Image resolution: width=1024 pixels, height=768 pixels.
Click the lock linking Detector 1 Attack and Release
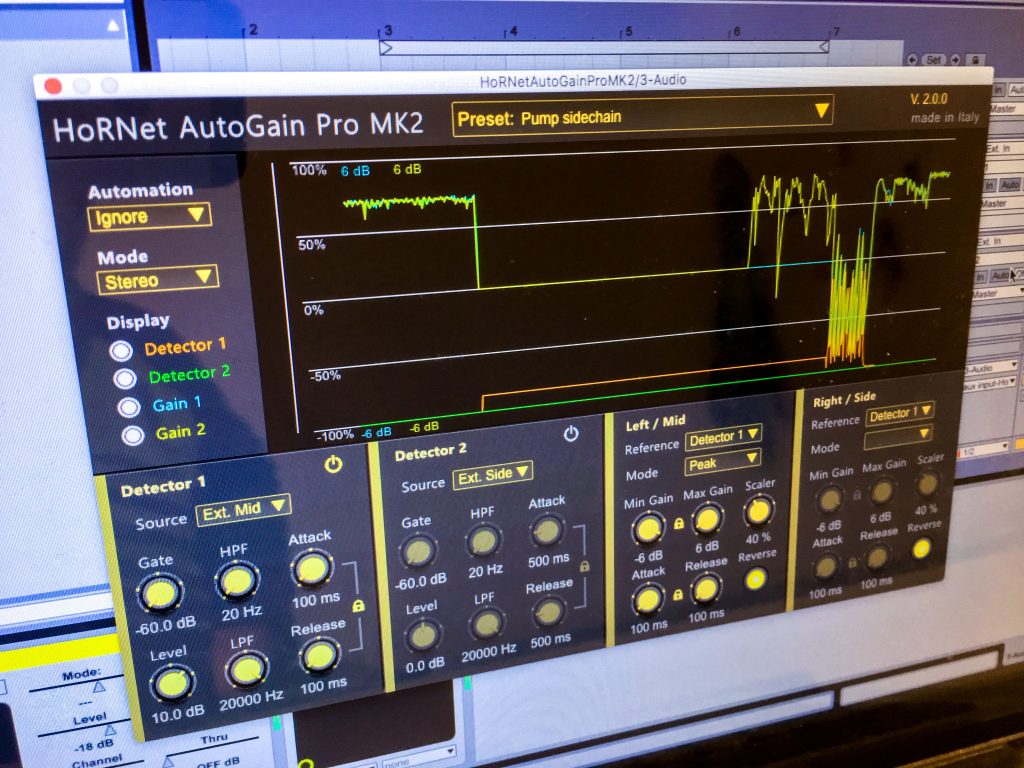(357, 608)
